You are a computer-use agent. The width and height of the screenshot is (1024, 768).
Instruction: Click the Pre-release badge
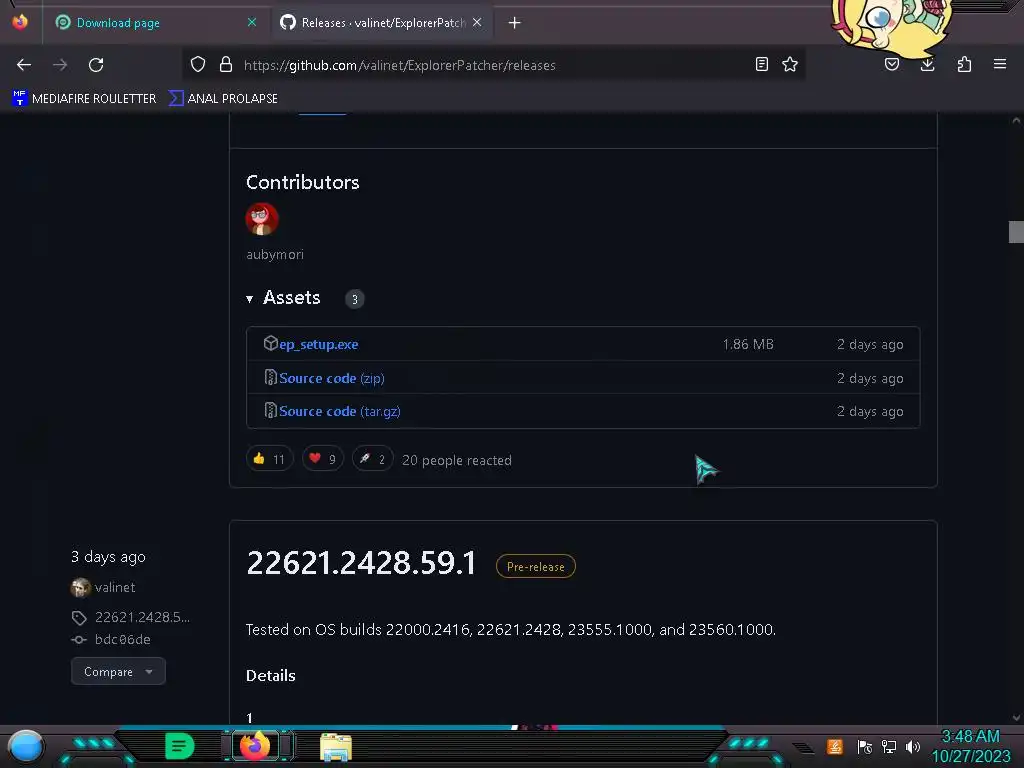click(x=536, y=566)
